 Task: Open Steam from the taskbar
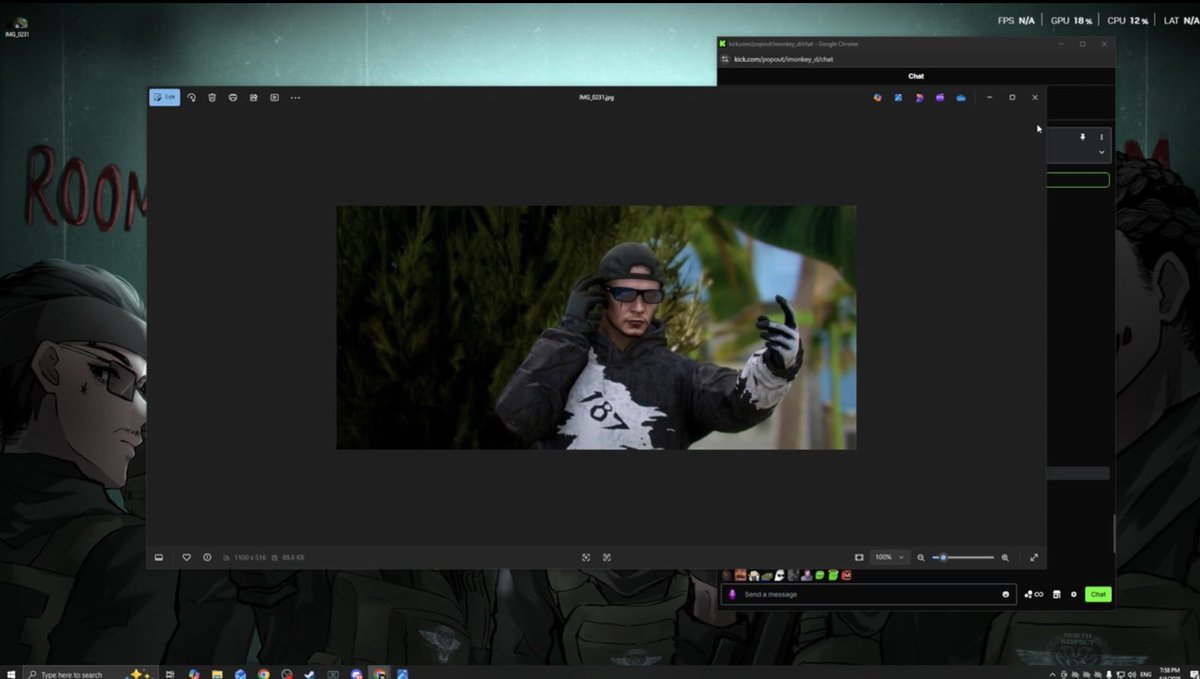310,674
